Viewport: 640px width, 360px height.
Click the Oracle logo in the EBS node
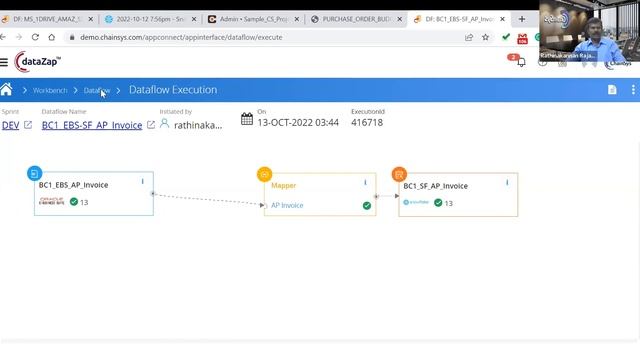(x=52, y=201)
